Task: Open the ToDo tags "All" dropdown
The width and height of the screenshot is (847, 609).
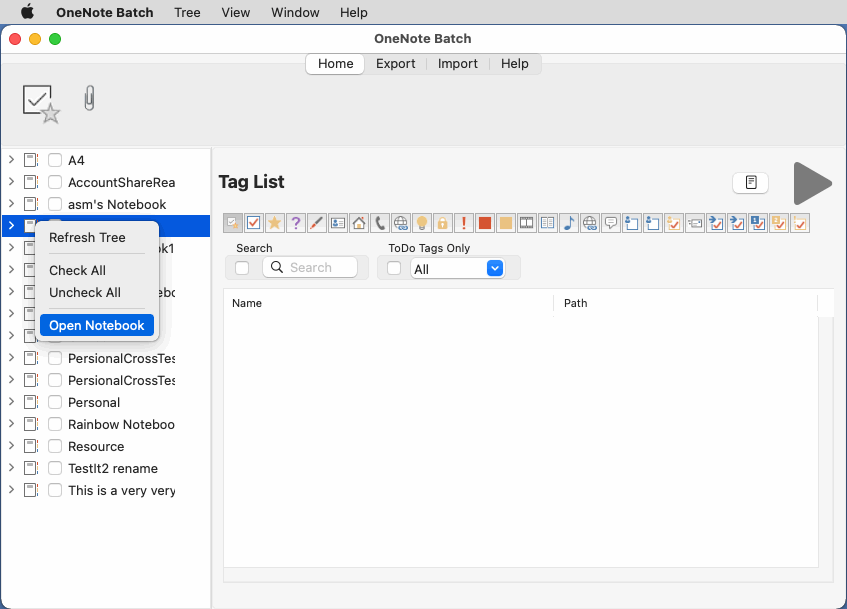Action: click(457, 269)
